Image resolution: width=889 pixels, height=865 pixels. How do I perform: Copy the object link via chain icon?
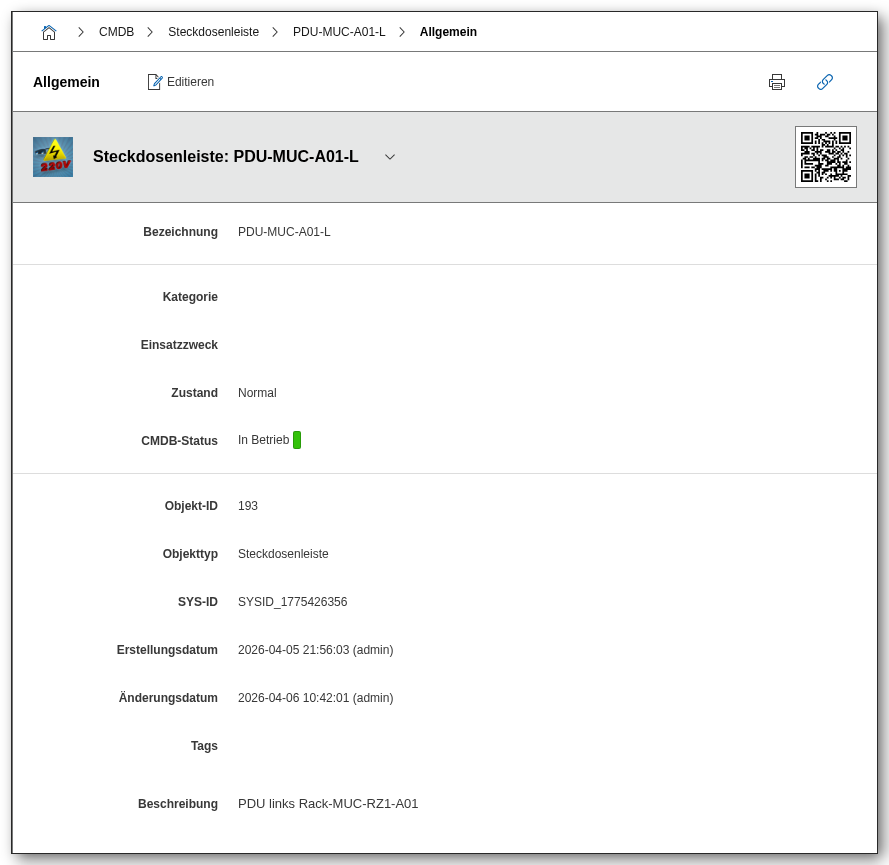pyautogui.click(x=825, y=82)
